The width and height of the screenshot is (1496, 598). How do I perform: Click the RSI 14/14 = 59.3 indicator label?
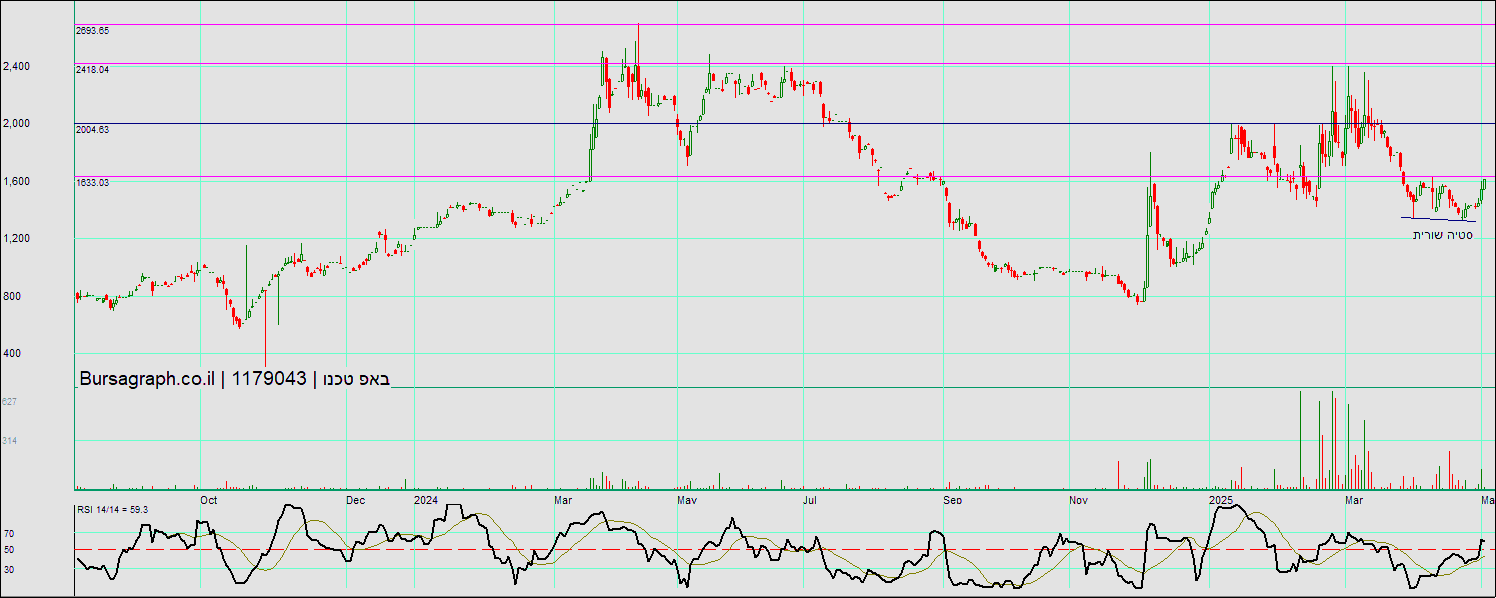[x=112, y=510]
